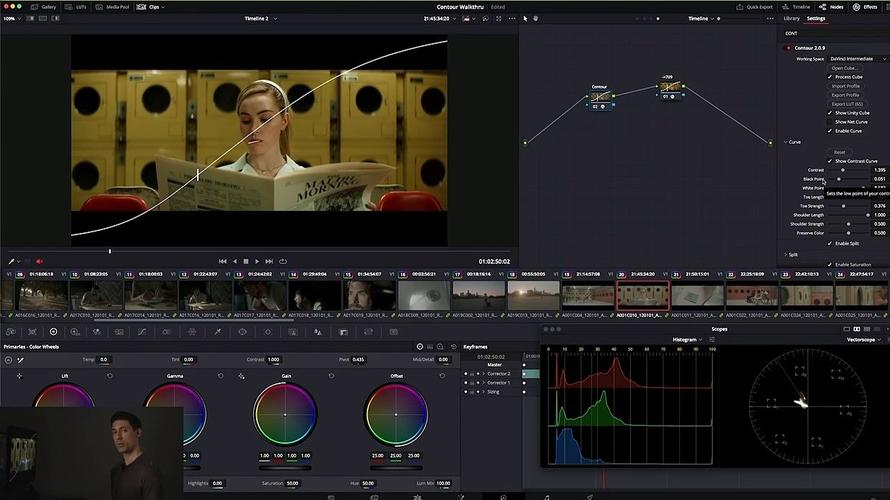Screen dimensions: 890x500
Task: Open the Color Match palette
Action: click(32, 332)
